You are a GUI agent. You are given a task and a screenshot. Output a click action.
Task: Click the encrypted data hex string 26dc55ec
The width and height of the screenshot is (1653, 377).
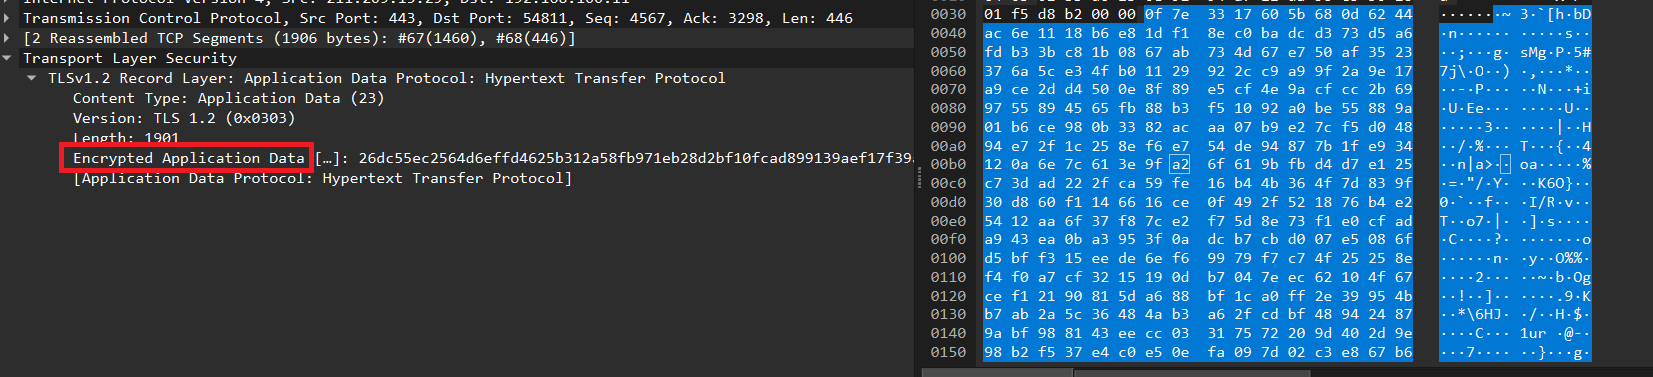(635, 158)
